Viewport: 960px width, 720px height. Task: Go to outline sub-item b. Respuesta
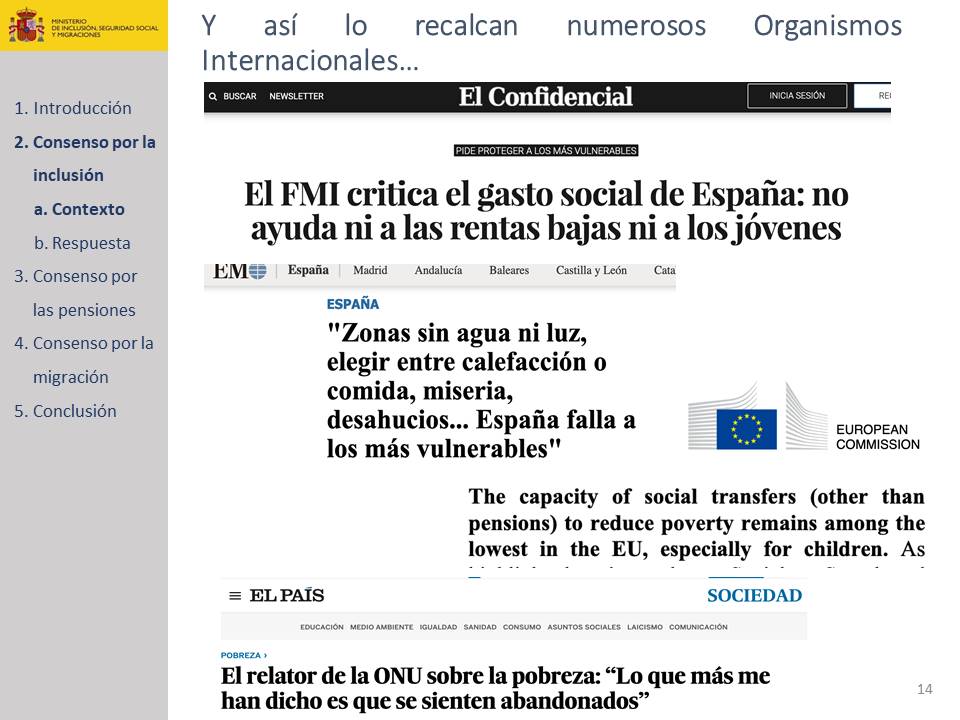(x=82, y=243)
